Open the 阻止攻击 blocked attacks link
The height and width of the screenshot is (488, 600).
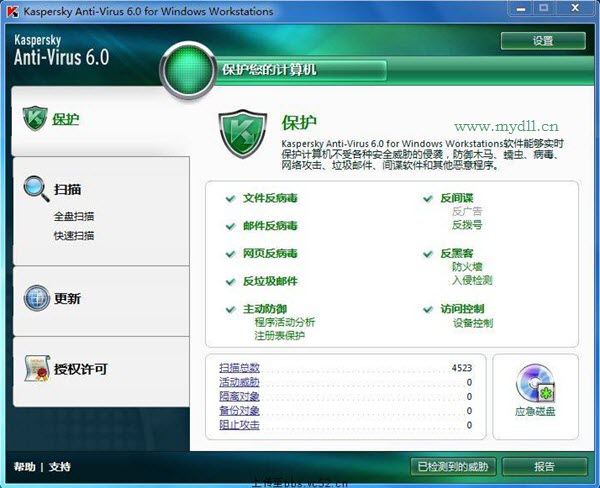point(239,425)
